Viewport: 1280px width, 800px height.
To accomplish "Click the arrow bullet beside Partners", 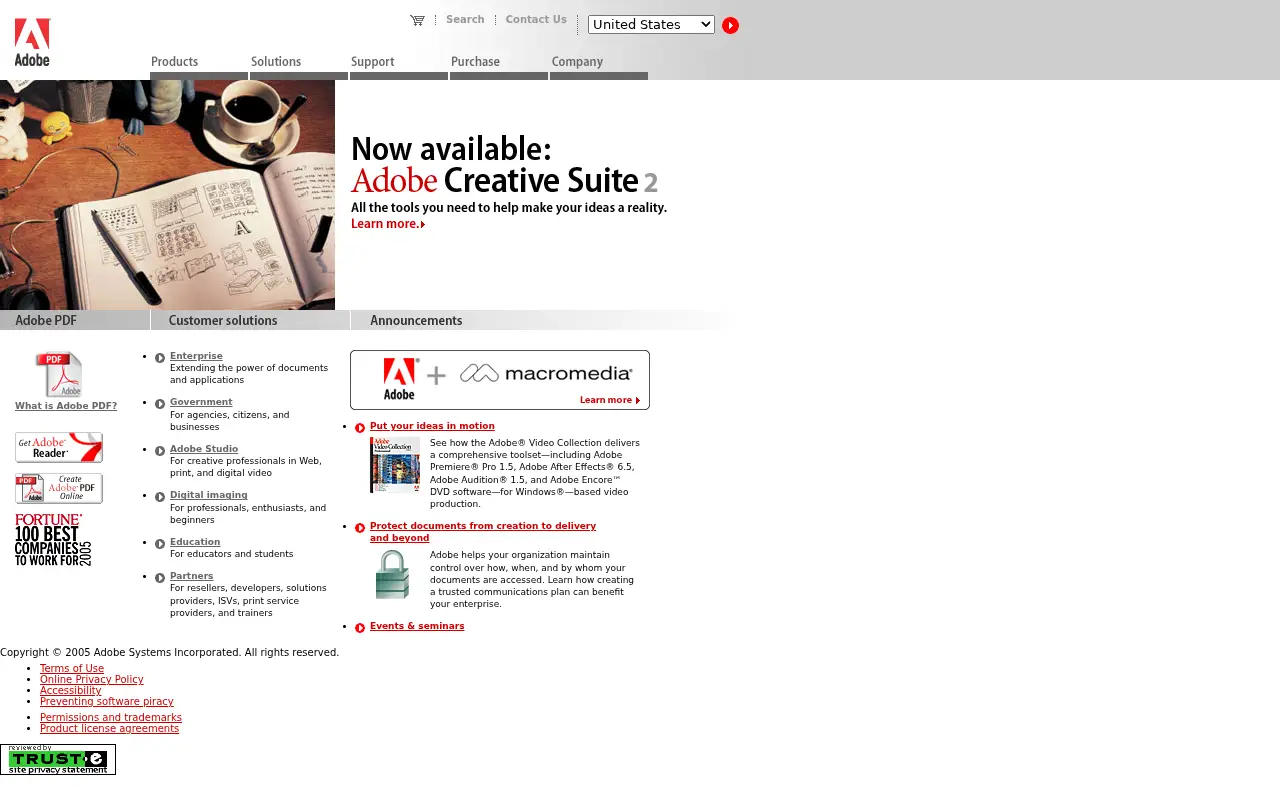I will coord(160,578).
